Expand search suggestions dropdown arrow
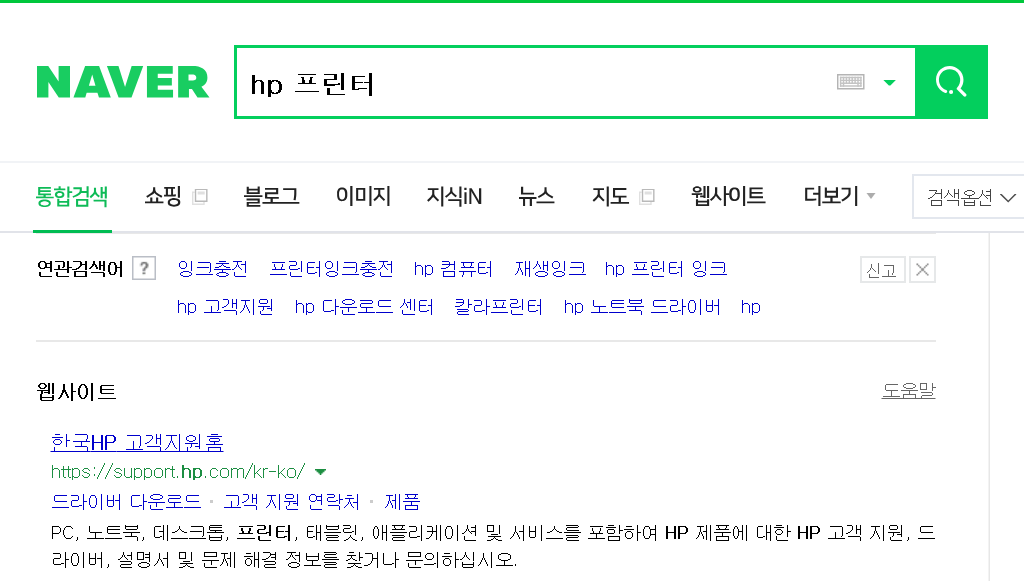Viewport: 1024px width, 581px height. [x=889, y=82]
